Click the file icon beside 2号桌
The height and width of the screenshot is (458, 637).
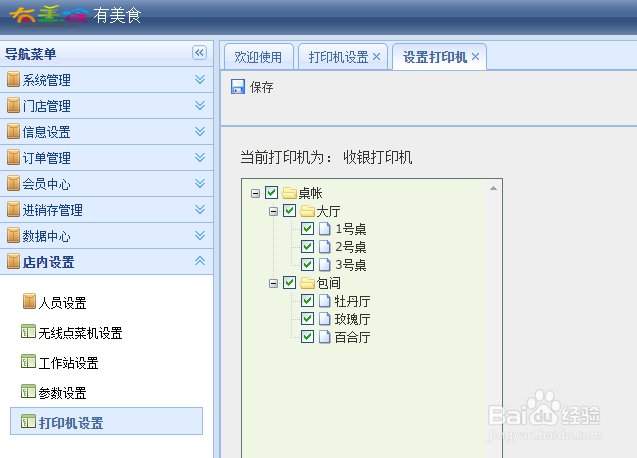pos(324,247)
